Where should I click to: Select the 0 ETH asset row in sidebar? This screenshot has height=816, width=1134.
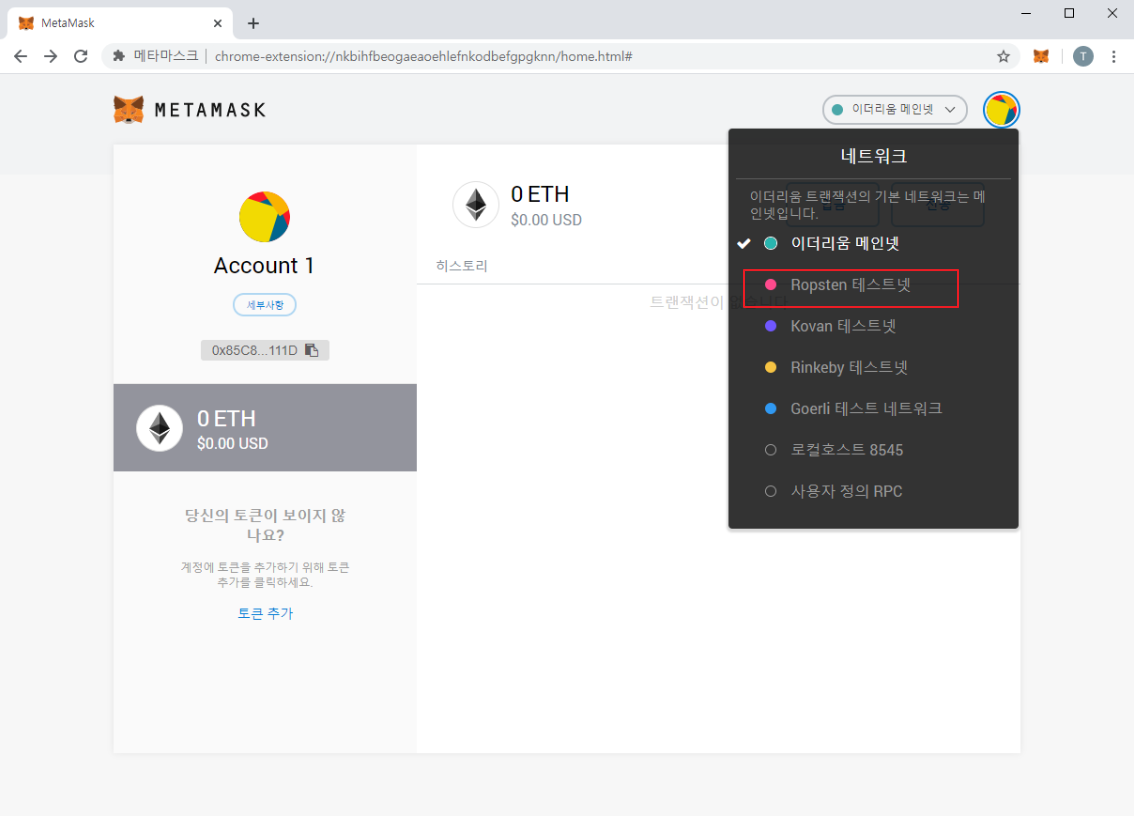[265, 428]
